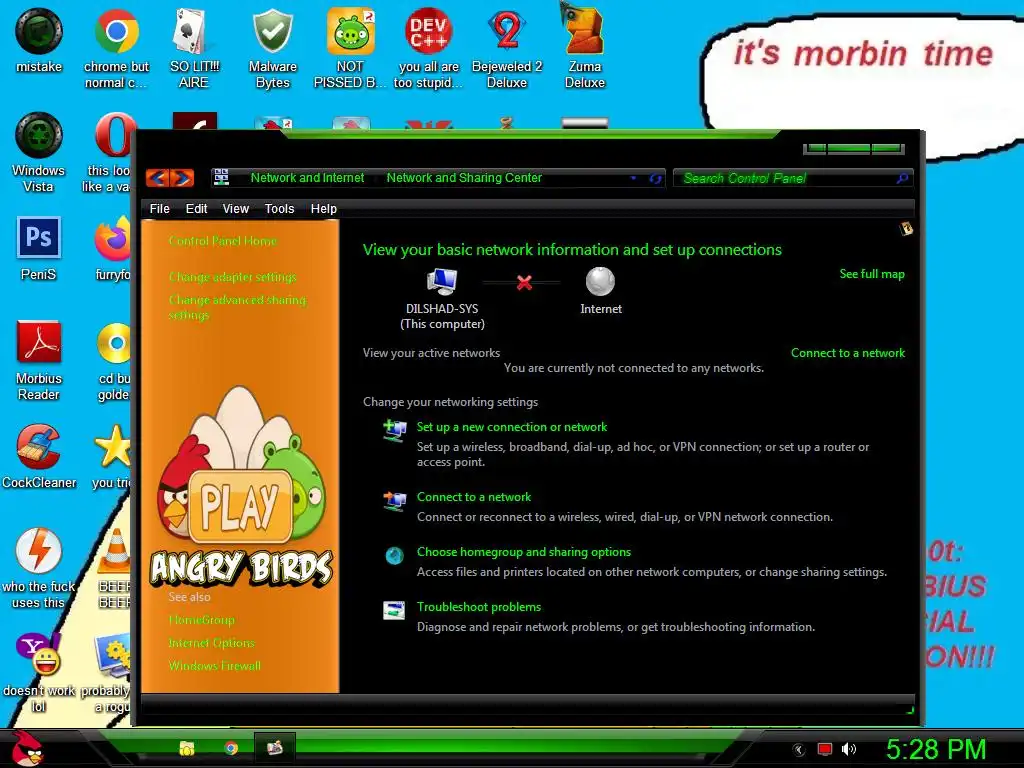1024x768 pixels.
Task: Click the Control Panel taskbar button
Action: pyautogui.click(x=275, y=748)
